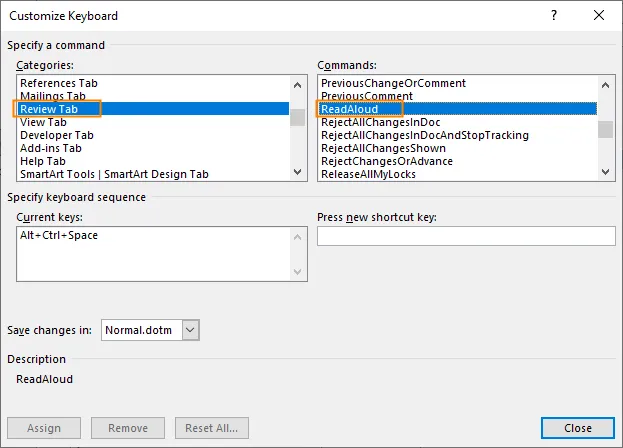Close the Customize Keyboard dialog with X
The image size is (623, 448).
(598, 17)
